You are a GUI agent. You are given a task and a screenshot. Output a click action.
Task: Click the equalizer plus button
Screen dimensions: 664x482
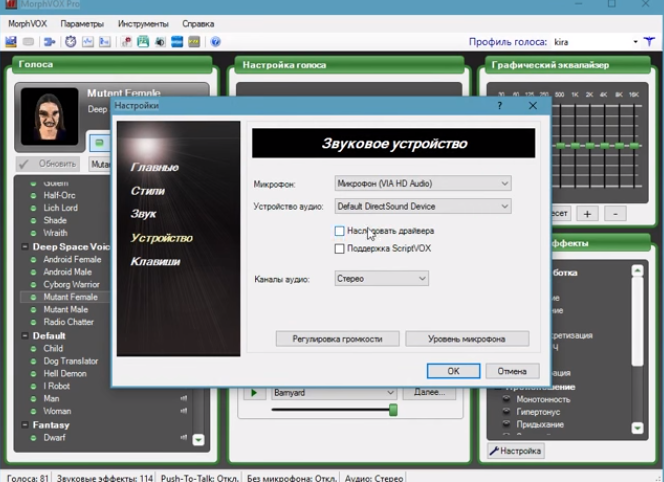click(587, 214)
